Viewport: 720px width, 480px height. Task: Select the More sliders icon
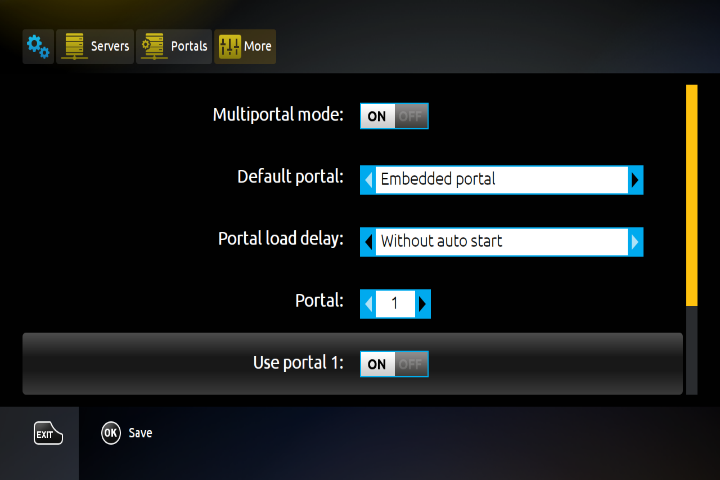pos(230,46)
